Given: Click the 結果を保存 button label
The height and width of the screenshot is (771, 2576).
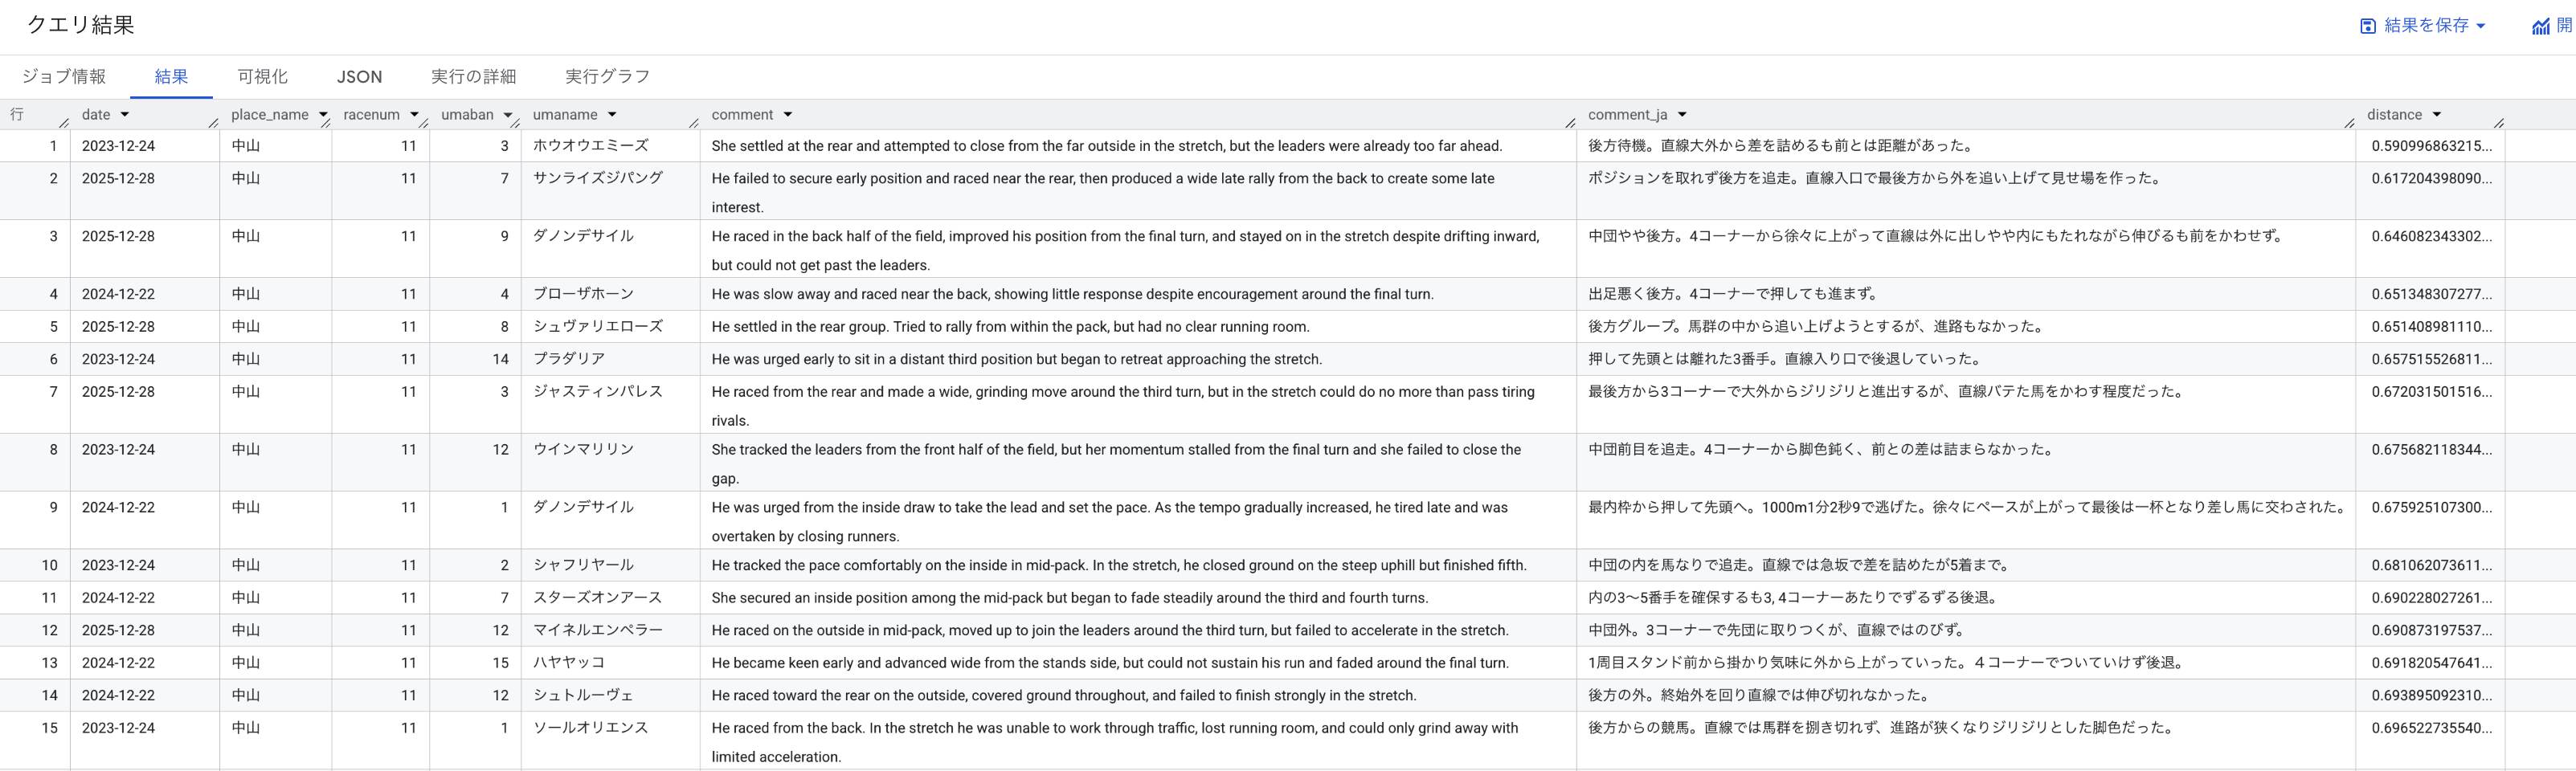Looking at the screenshot, I should coord(2426,26).
